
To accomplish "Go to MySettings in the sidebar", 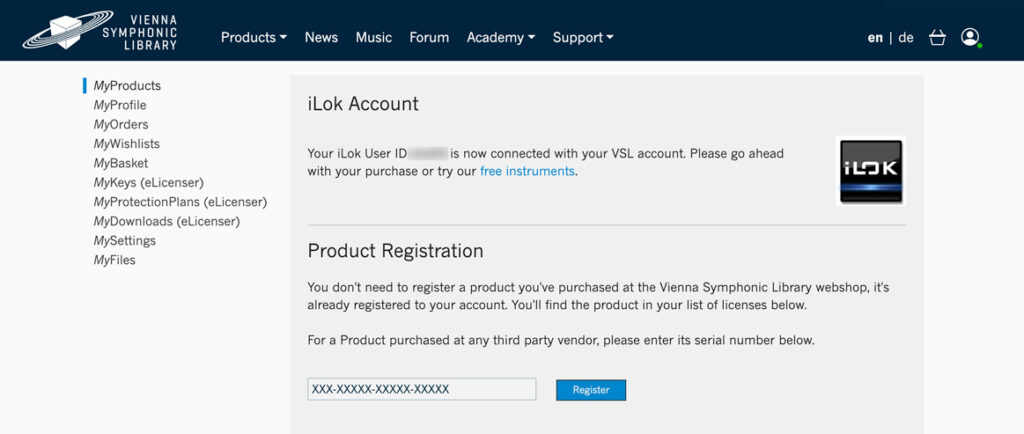I will point(124,241).
